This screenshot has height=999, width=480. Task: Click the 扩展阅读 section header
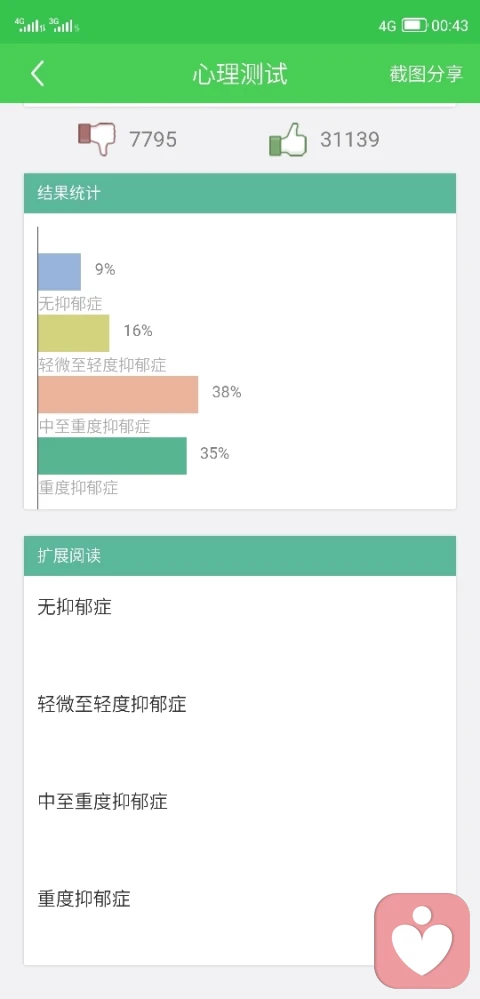click(240, 556)
